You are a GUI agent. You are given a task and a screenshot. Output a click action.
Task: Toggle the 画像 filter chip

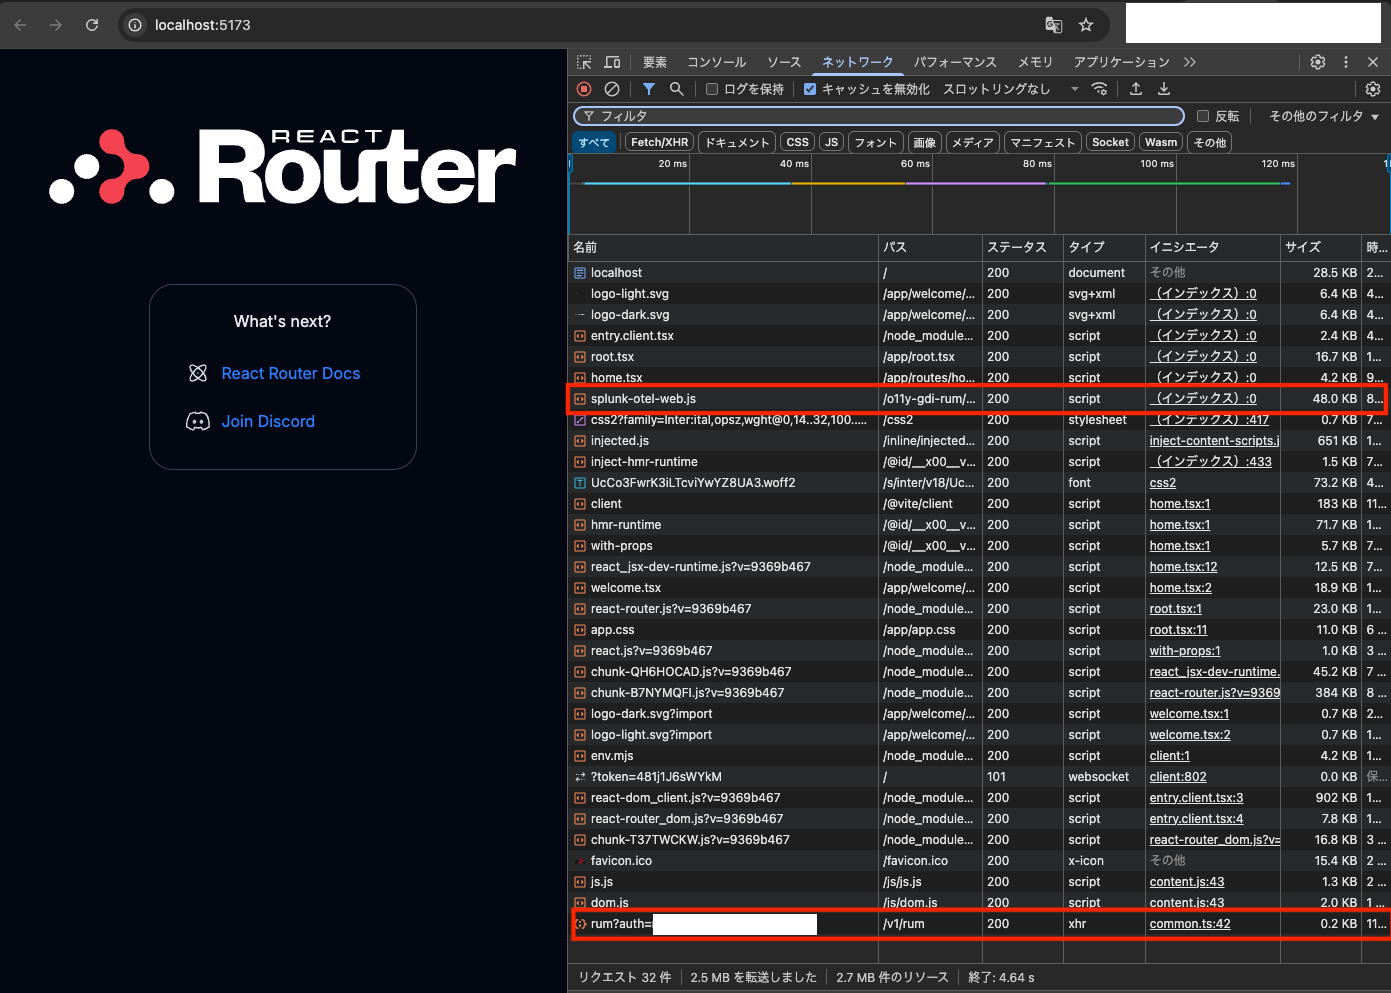[925, 142]
